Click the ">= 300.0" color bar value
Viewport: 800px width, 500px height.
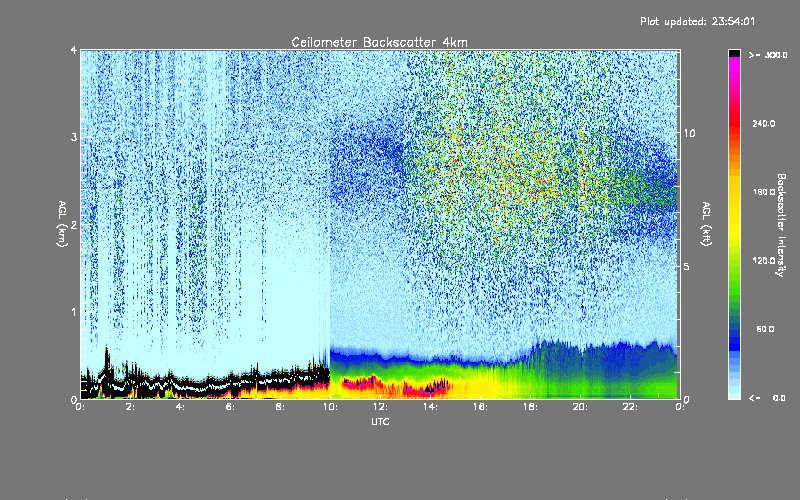[x=768, y=55]
